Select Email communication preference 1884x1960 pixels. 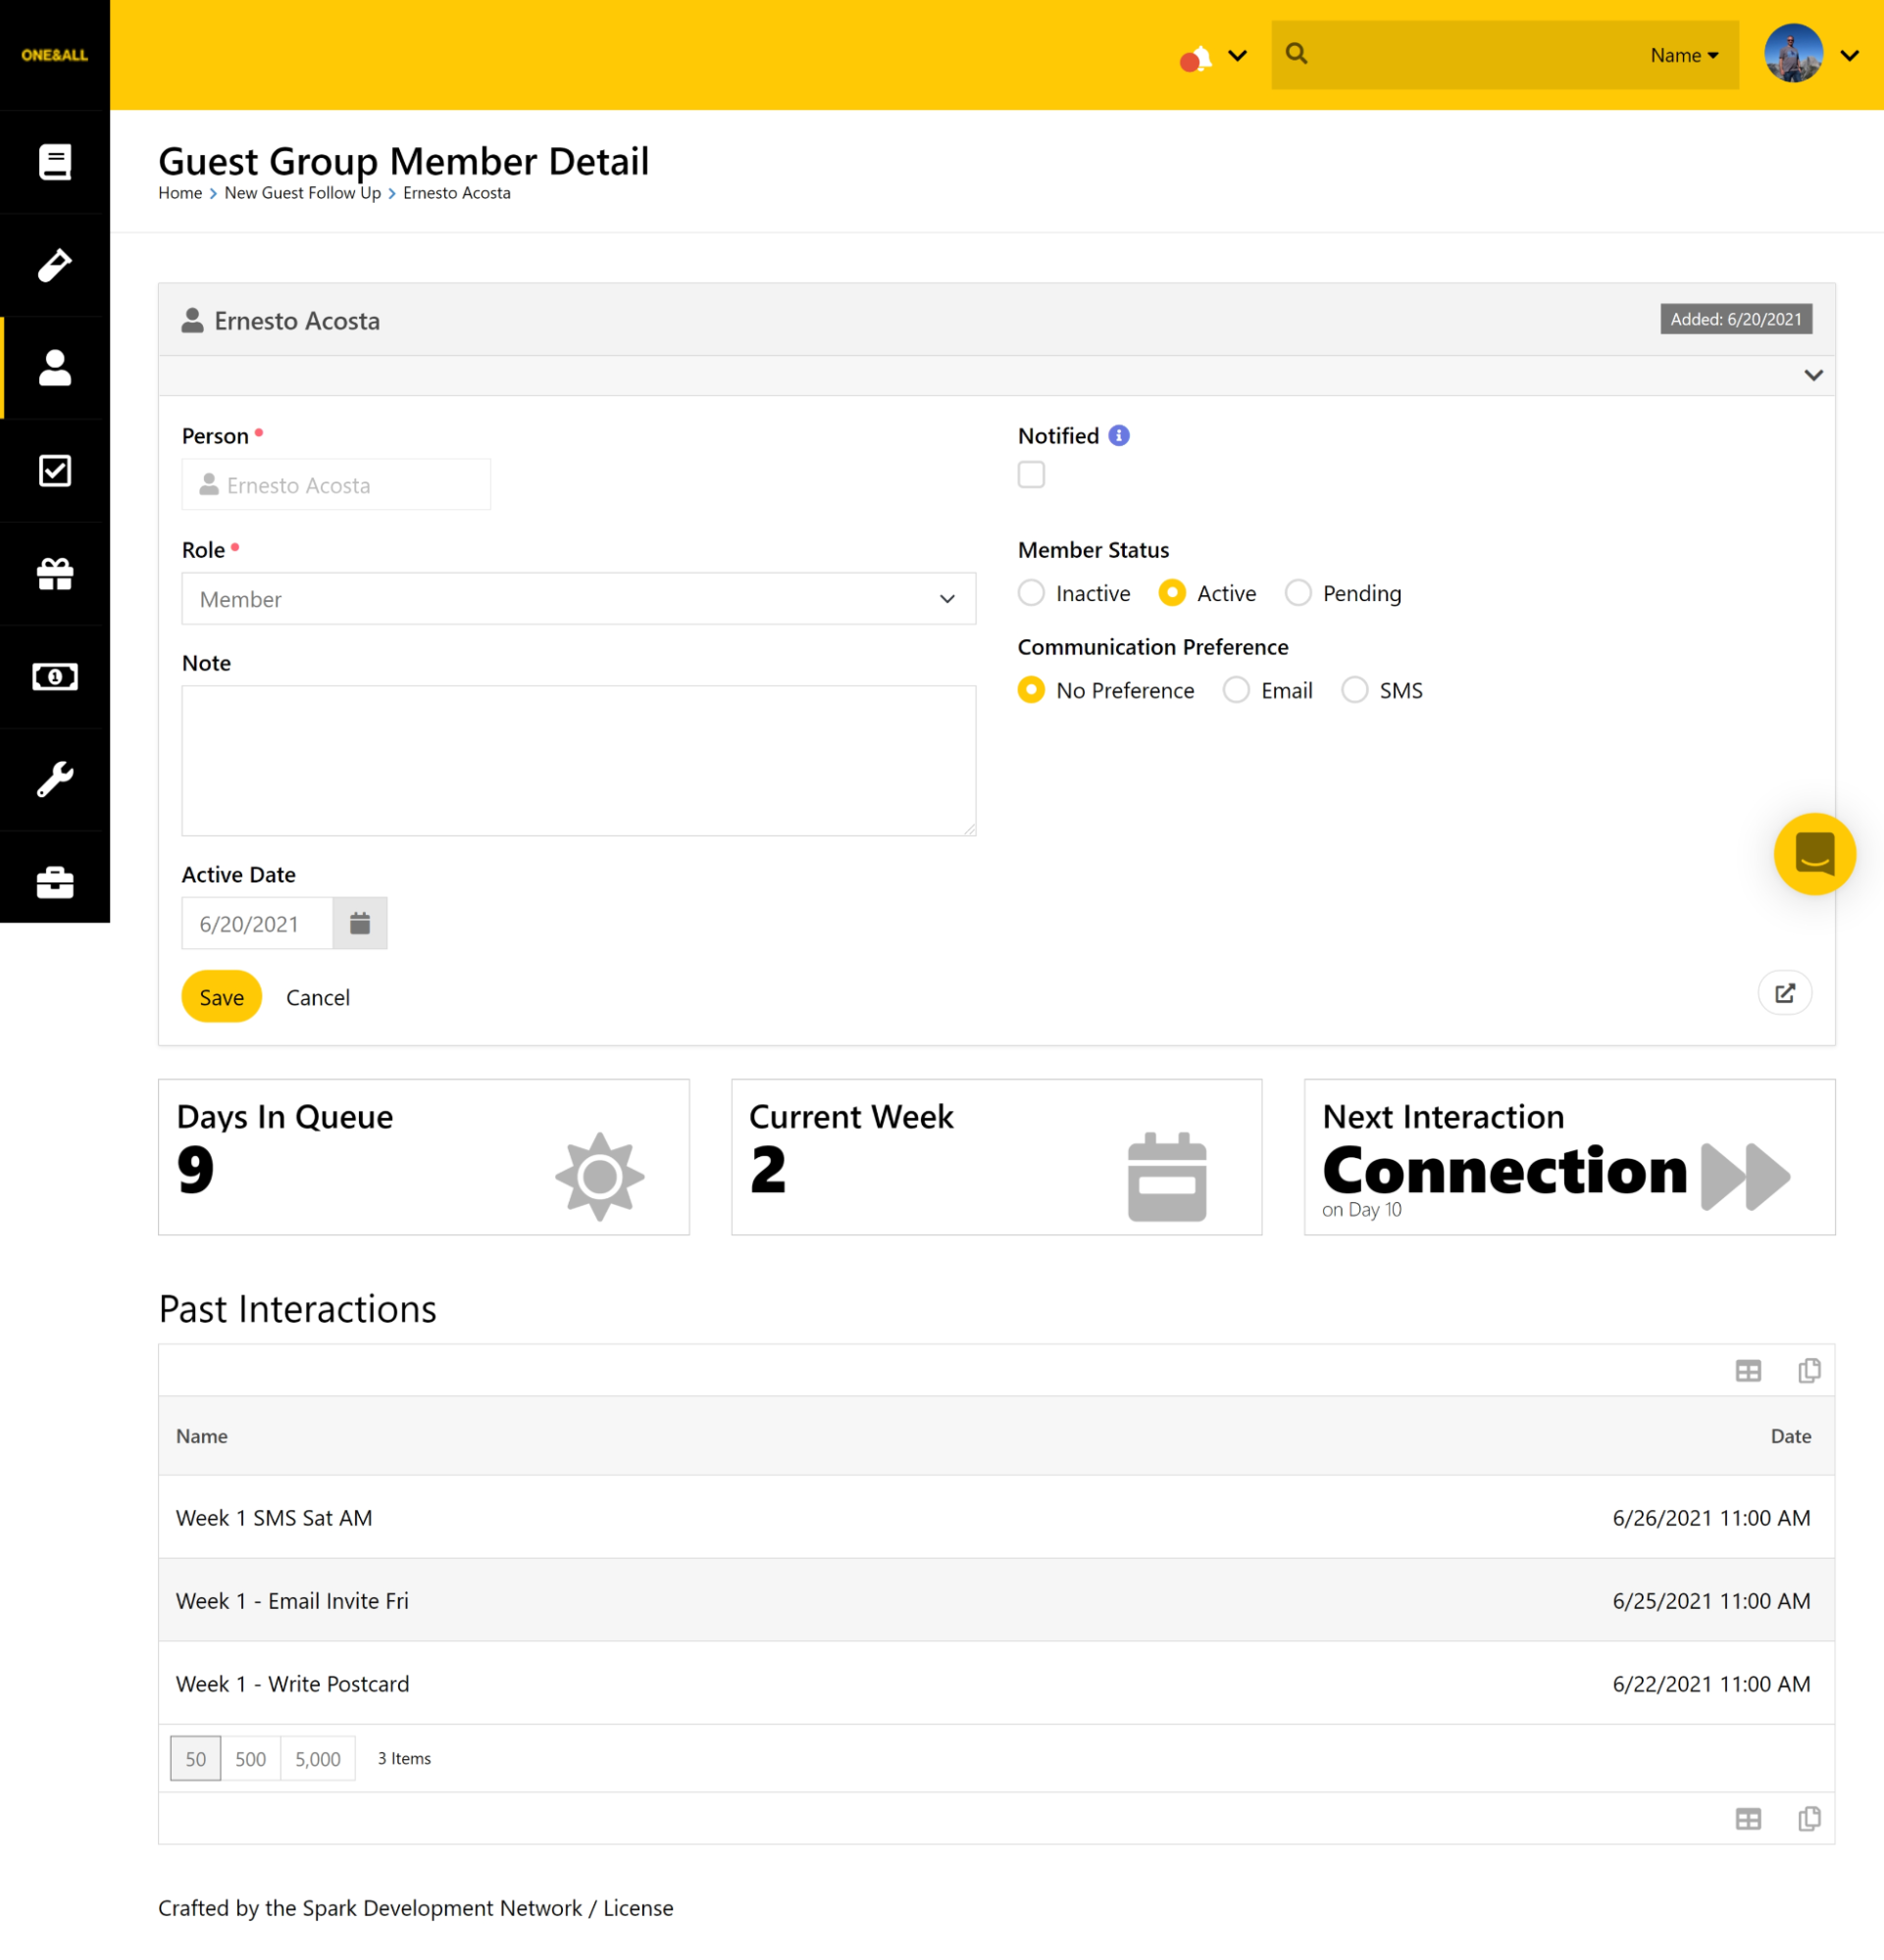1236,690
